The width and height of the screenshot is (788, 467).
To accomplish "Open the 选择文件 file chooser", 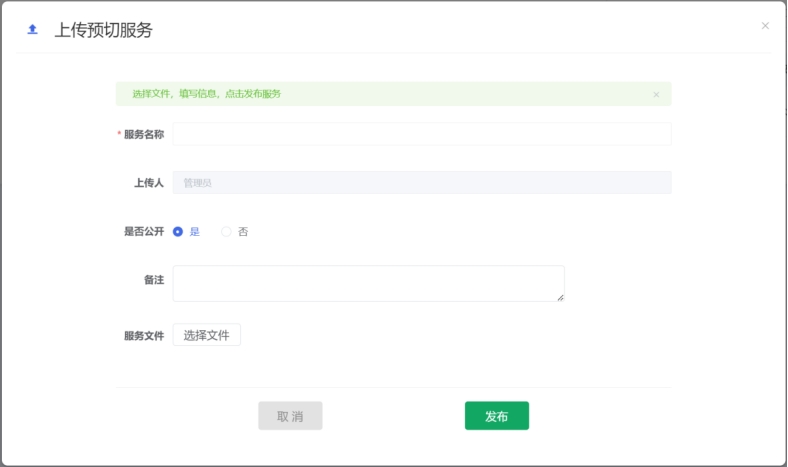I will click(x=207, y=335).
